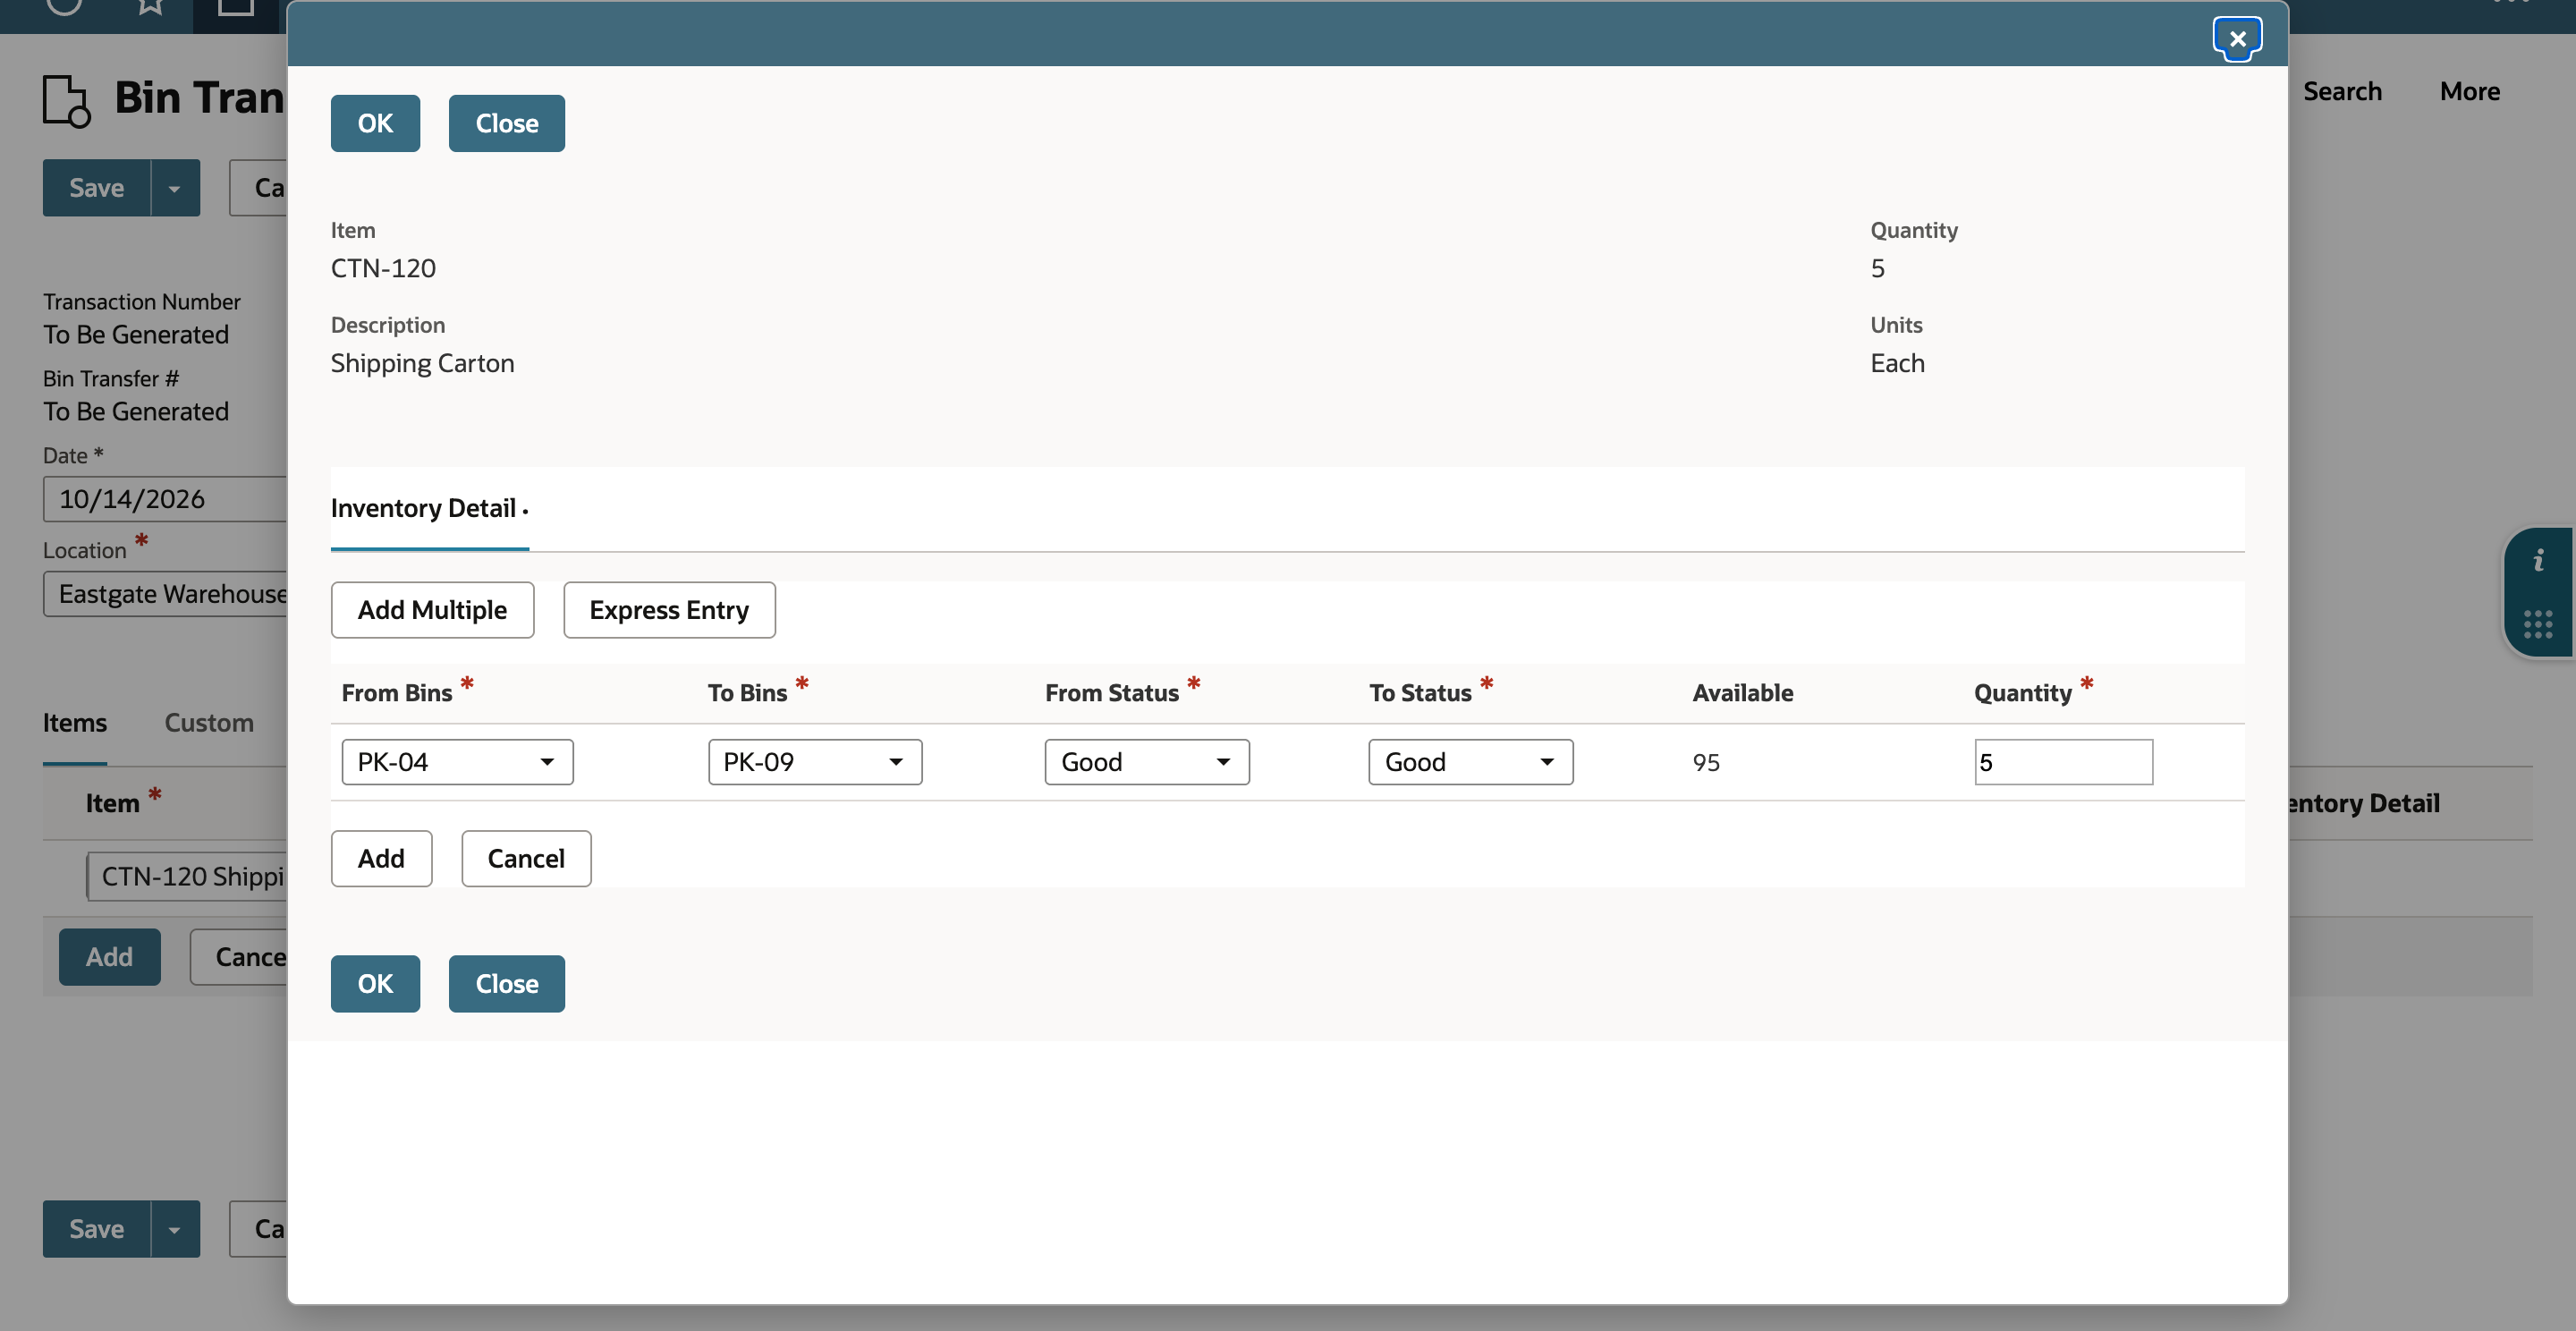Click the grid dots icon on right side panel
The height and width of the screenshot is (1331, 2576).
pyautogui.click(x=2538, y=625)
